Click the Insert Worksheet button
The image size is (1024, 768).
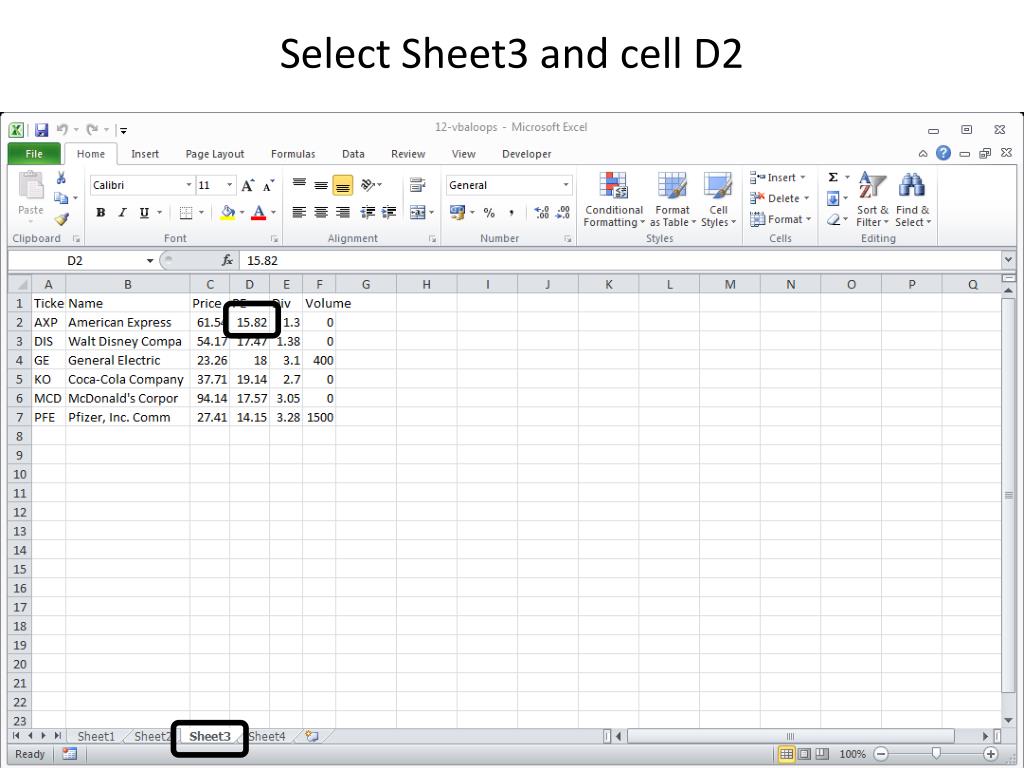tap(312, 736)
